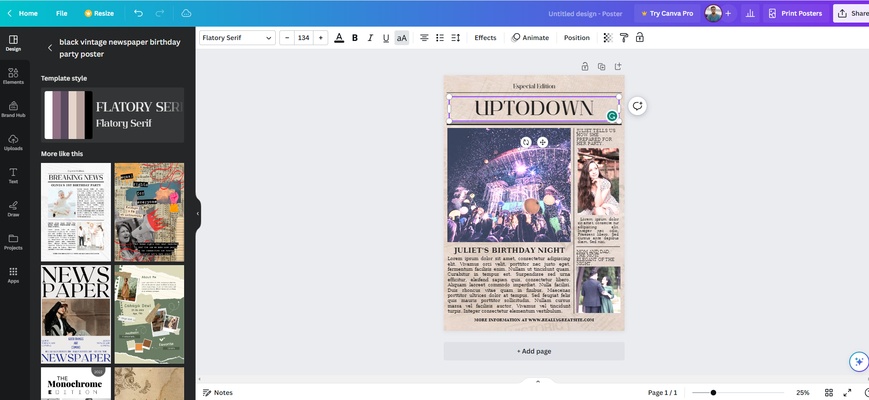
Task: Toggle uppercase aA formatting
Action: (x=402, y=38)
